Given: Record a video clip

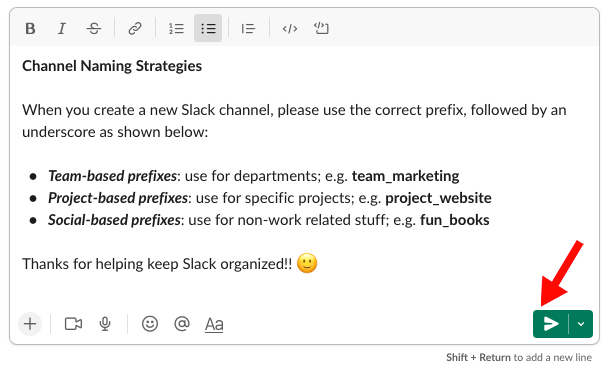Looking at the screenshot, I should click(x=73, y=324).
